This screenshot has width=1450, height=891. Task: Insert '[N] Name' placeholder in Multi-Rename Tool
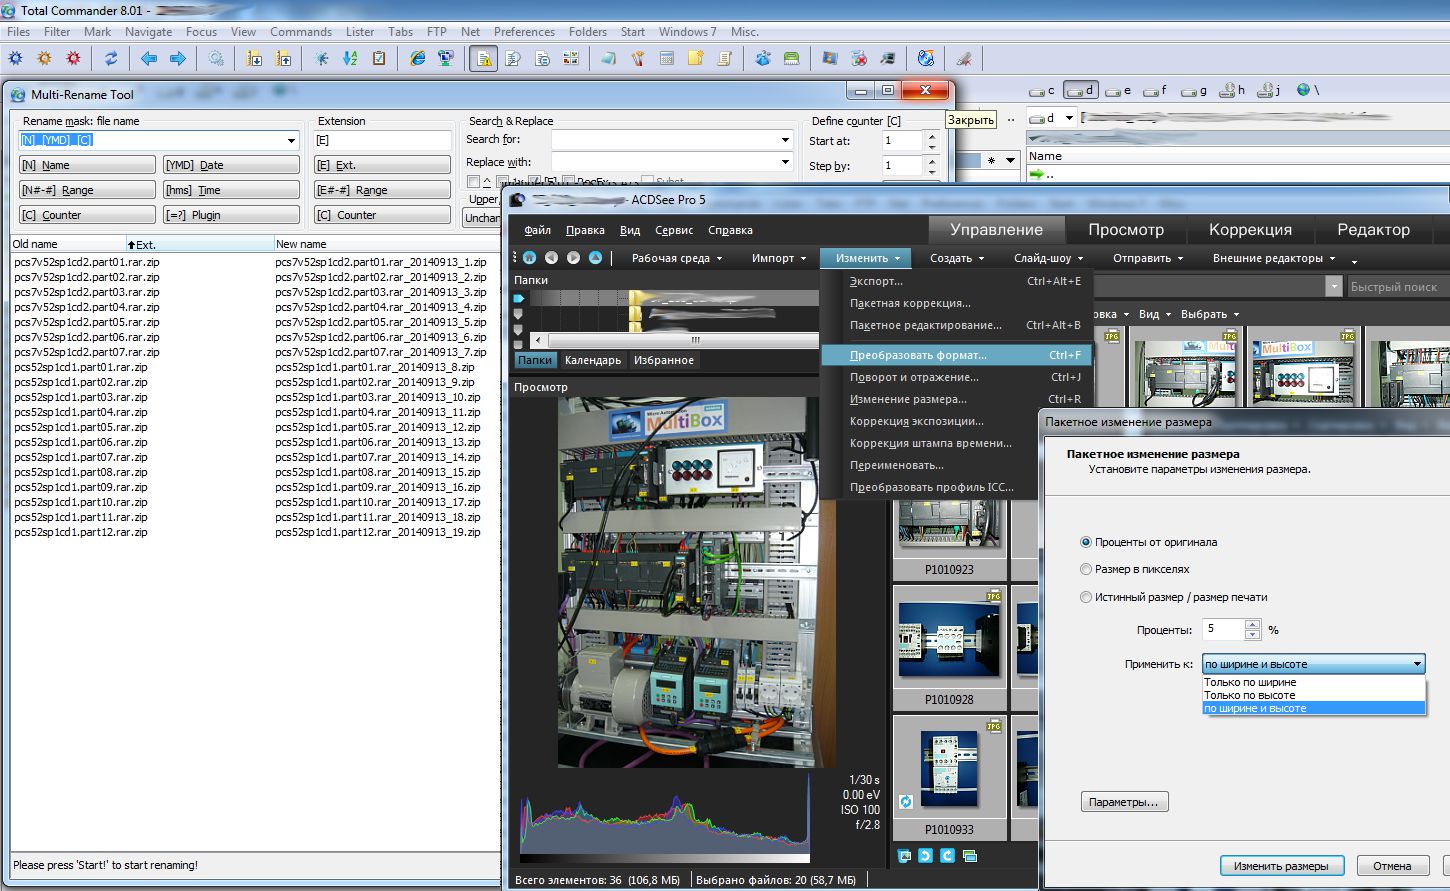(87, 165)
